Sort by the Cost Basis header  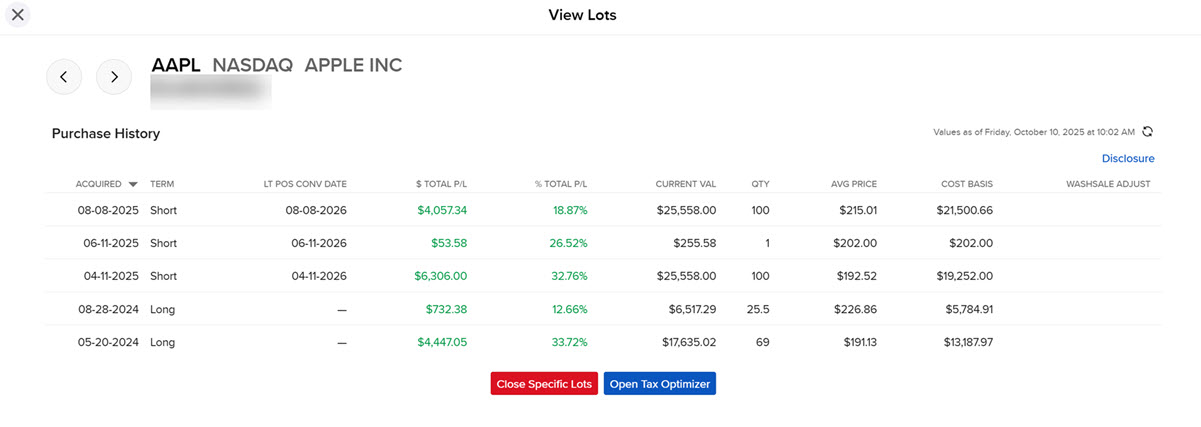click(x=966, y=184)
